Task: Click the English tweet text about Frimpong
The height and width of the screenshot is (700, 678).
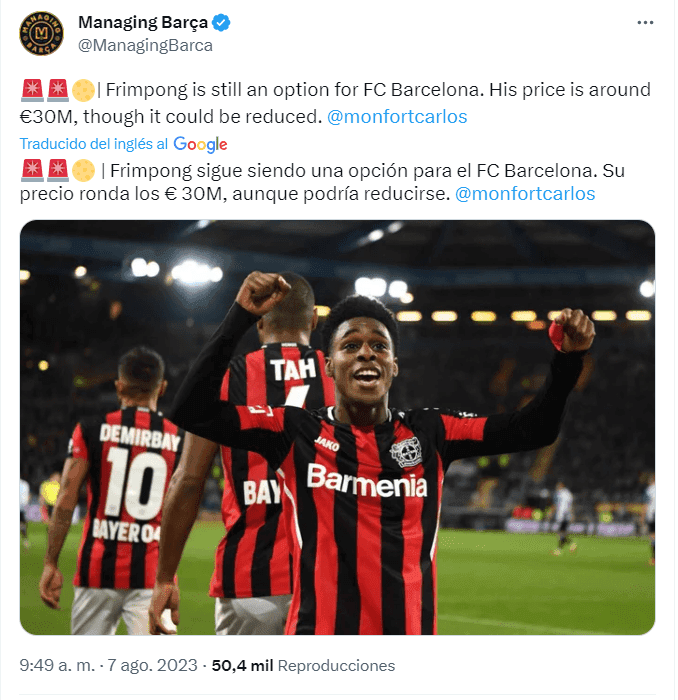Action: (335, 103)
